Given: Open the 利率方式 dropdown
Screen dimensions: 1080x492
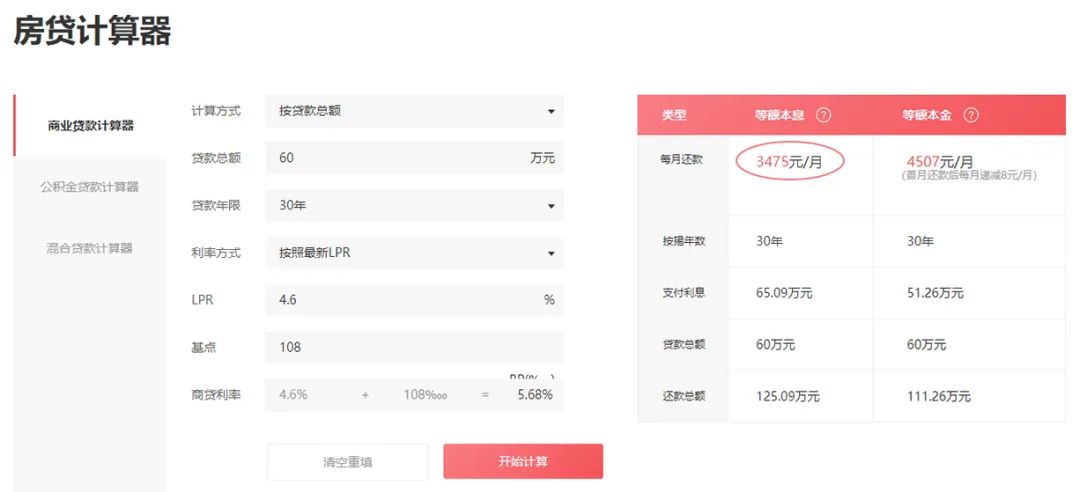Looking at the screenshot, I should [x=414, y=253].
